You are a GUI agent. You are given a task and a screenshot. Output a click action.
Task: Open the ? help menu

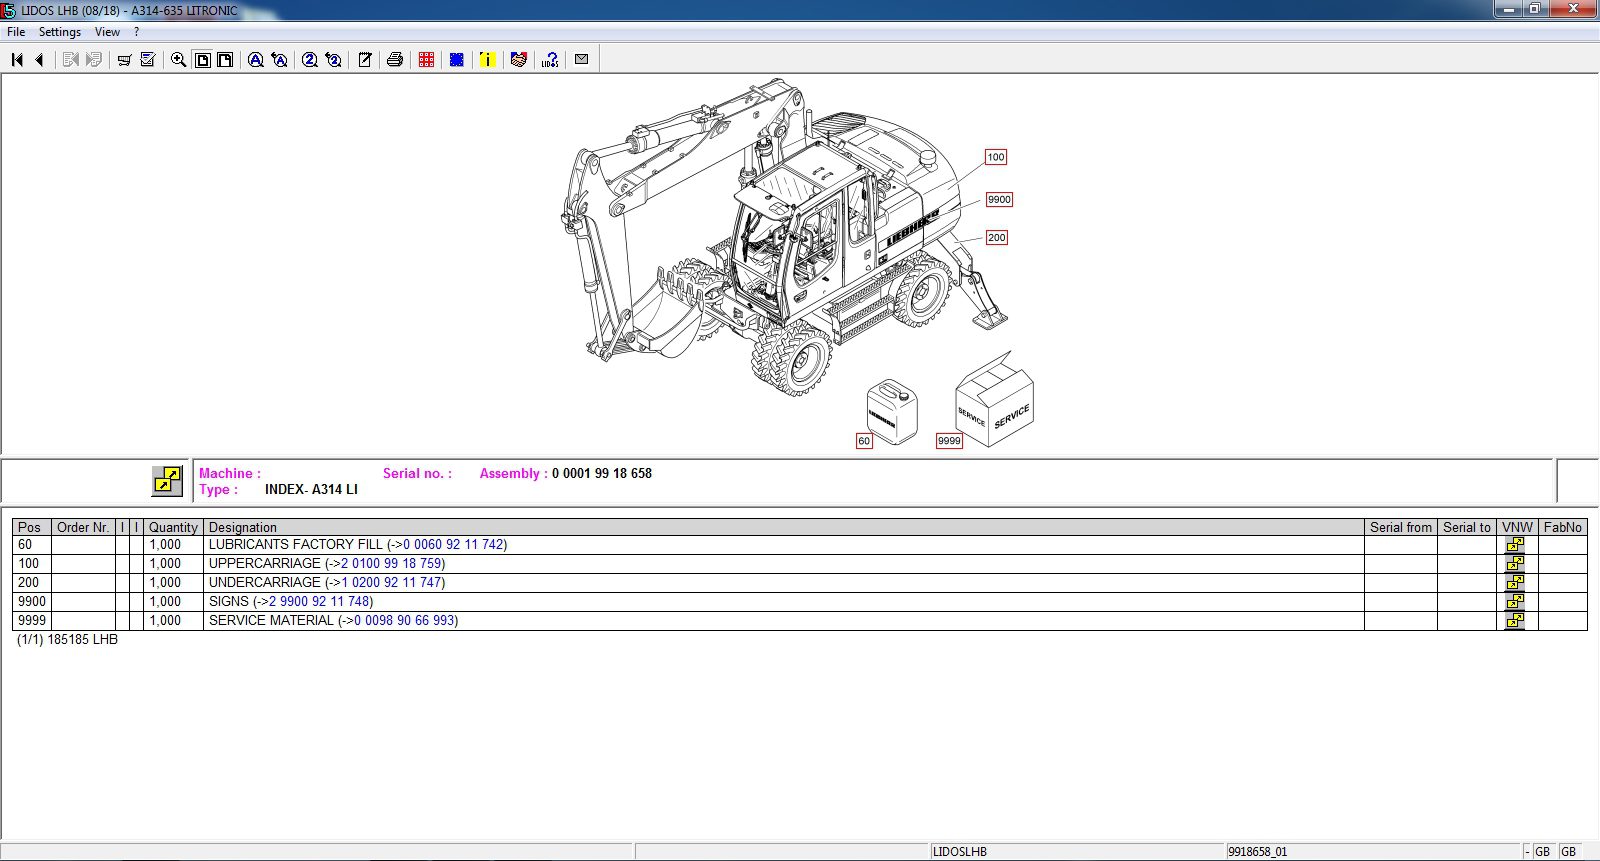point(137,32)
